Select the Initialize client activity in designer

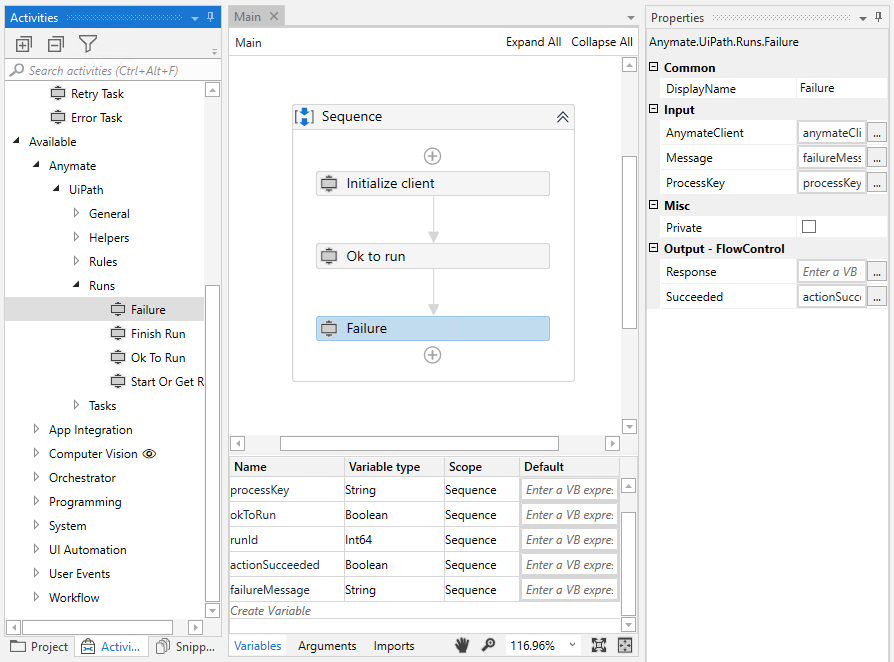coord(433,184)
